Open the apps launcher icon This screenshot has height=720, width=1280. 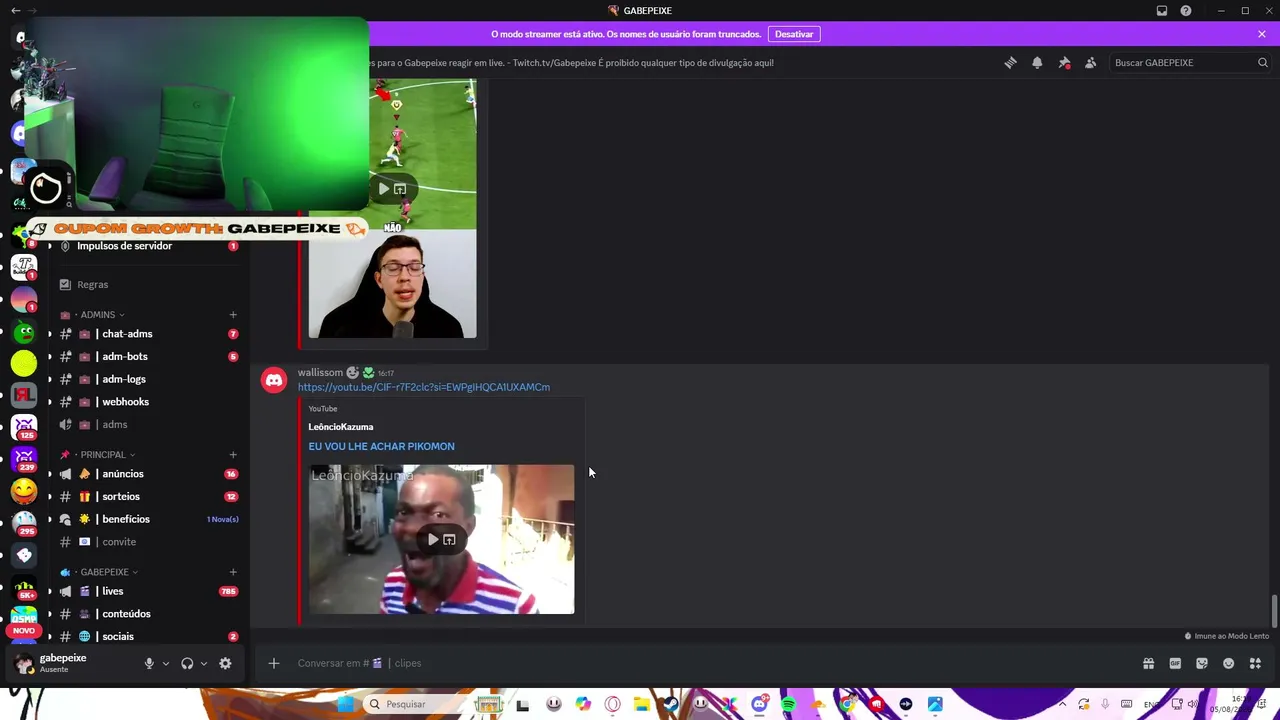click(1255, 663)
